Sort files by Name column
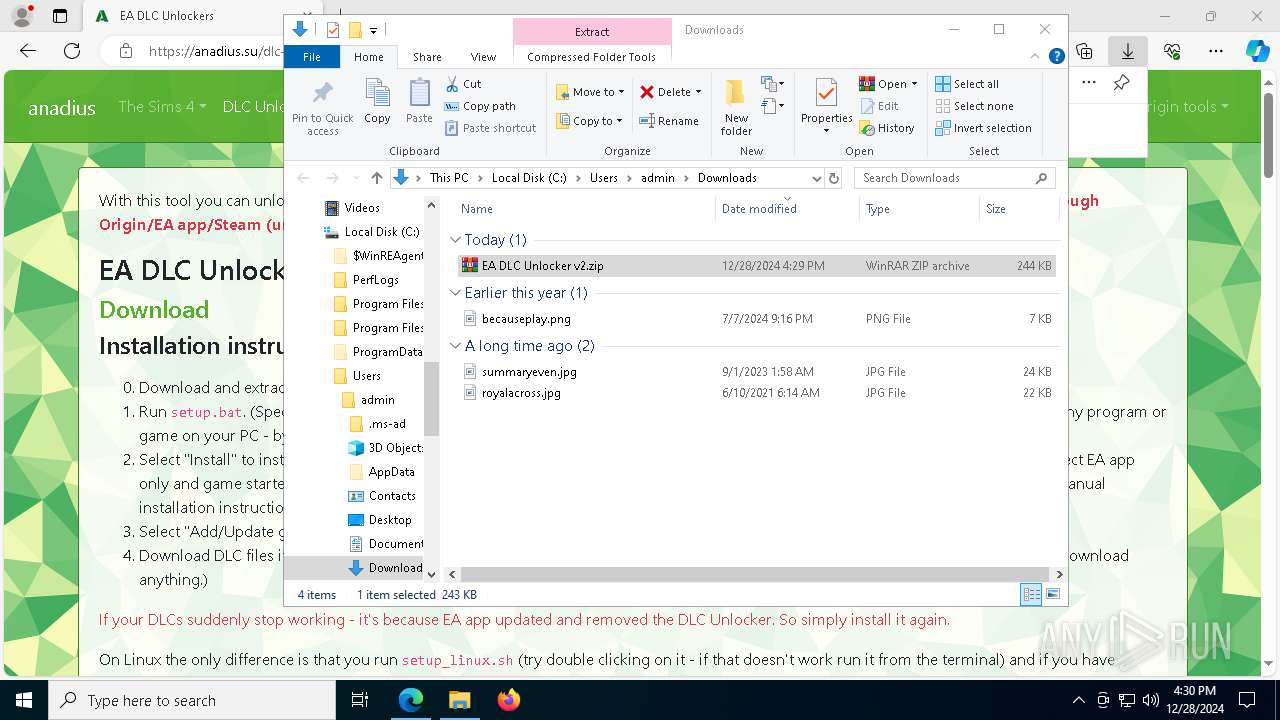1280x720 pixels. click(x=586, y=209)
